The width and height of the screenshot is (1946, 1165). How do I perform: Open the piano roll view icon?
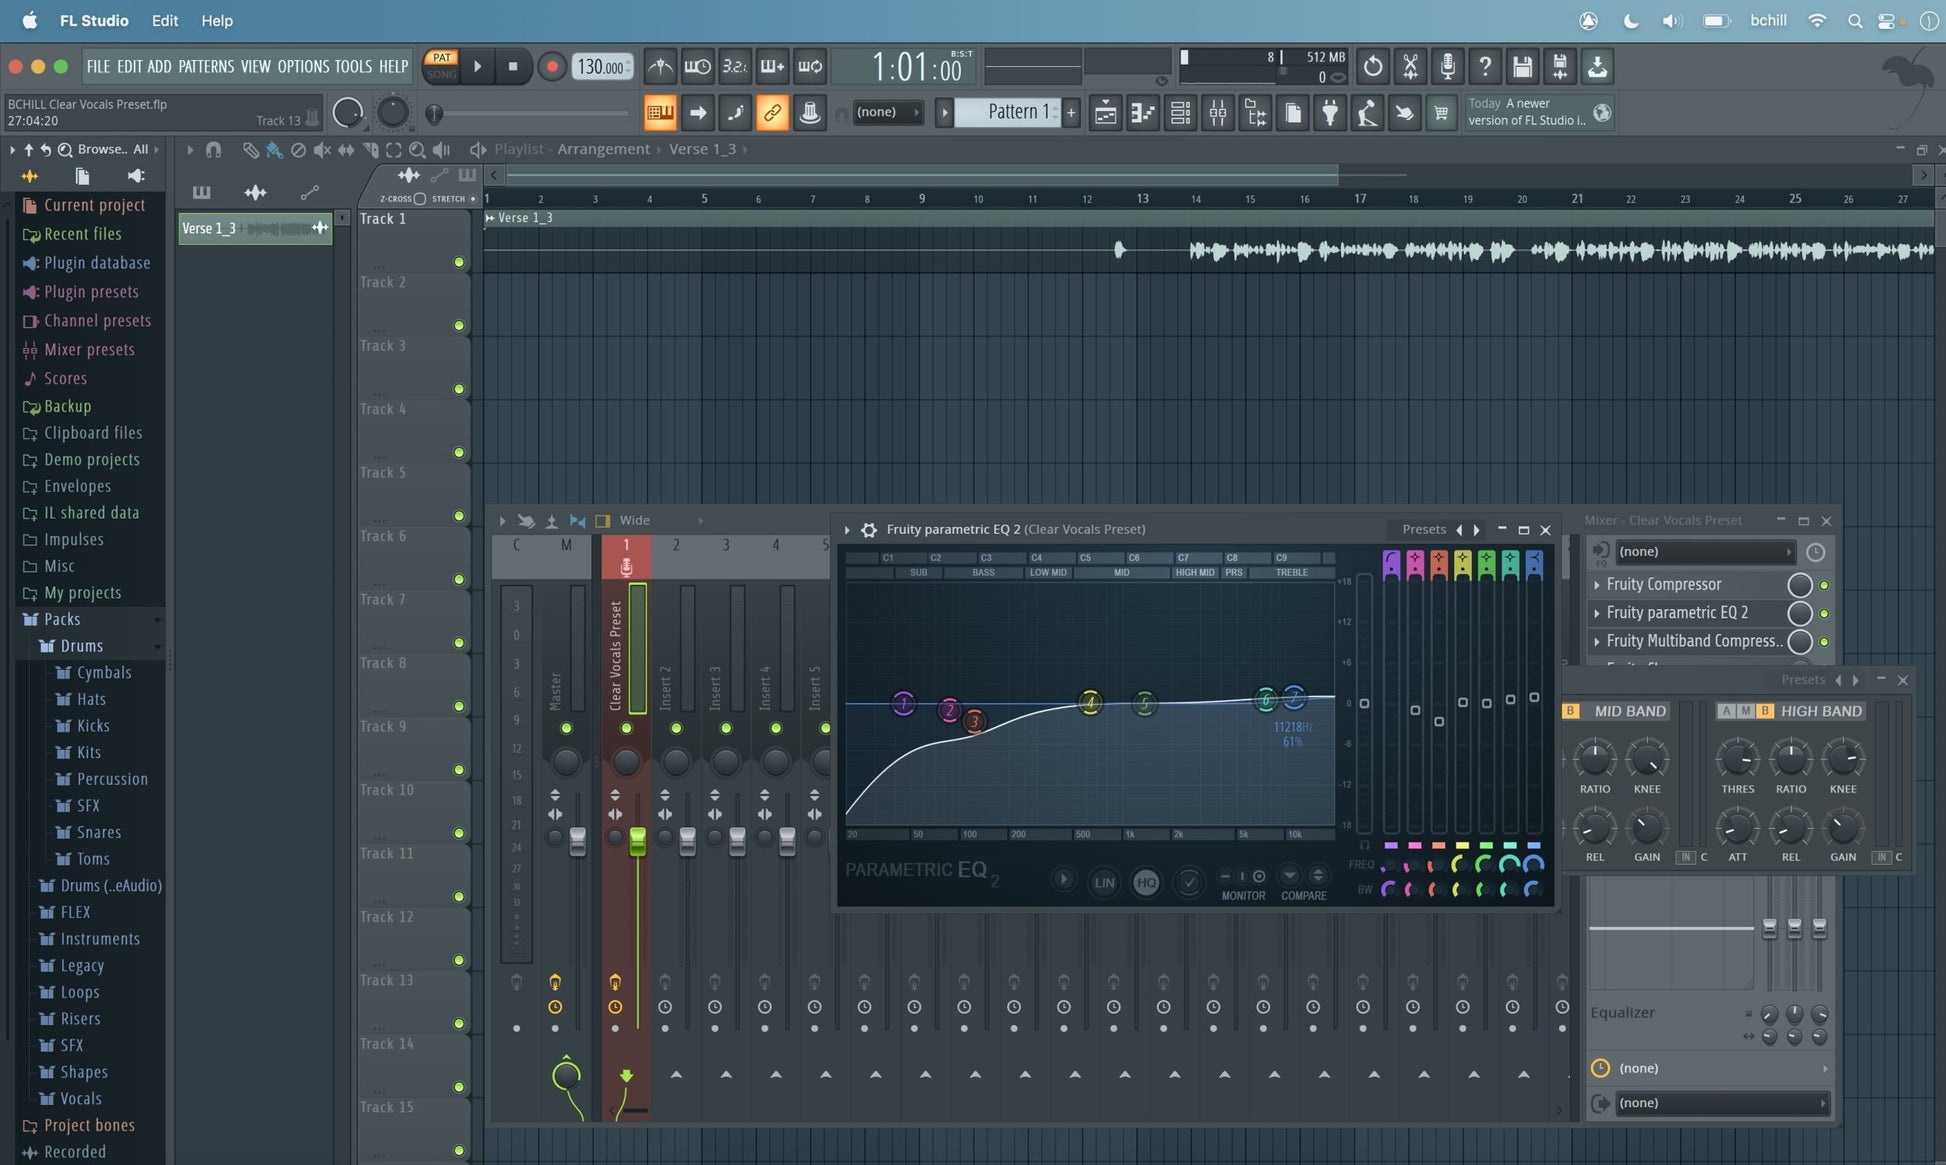tap(1142, 113)
